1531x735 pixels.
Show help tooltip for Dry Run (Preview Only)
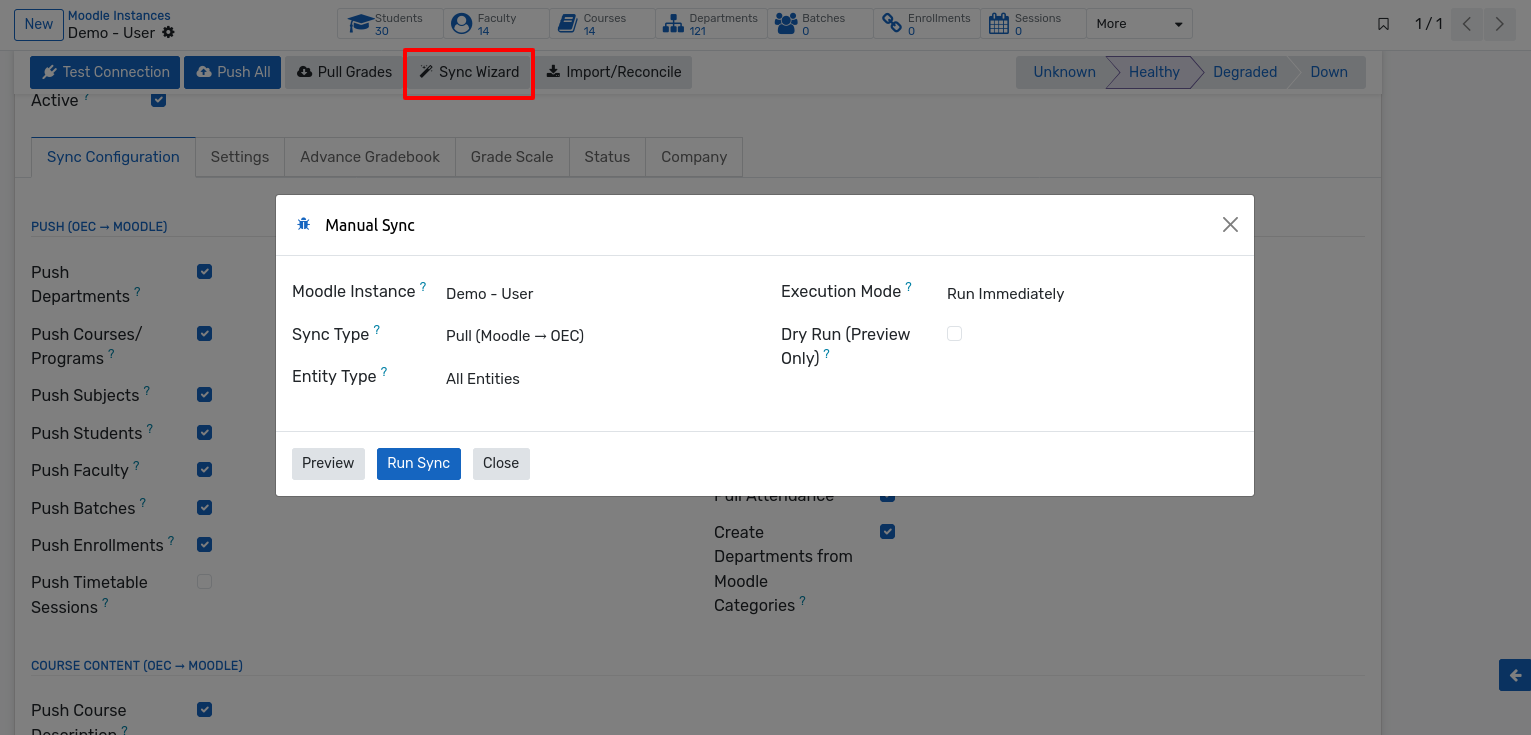tap(827, 354)
